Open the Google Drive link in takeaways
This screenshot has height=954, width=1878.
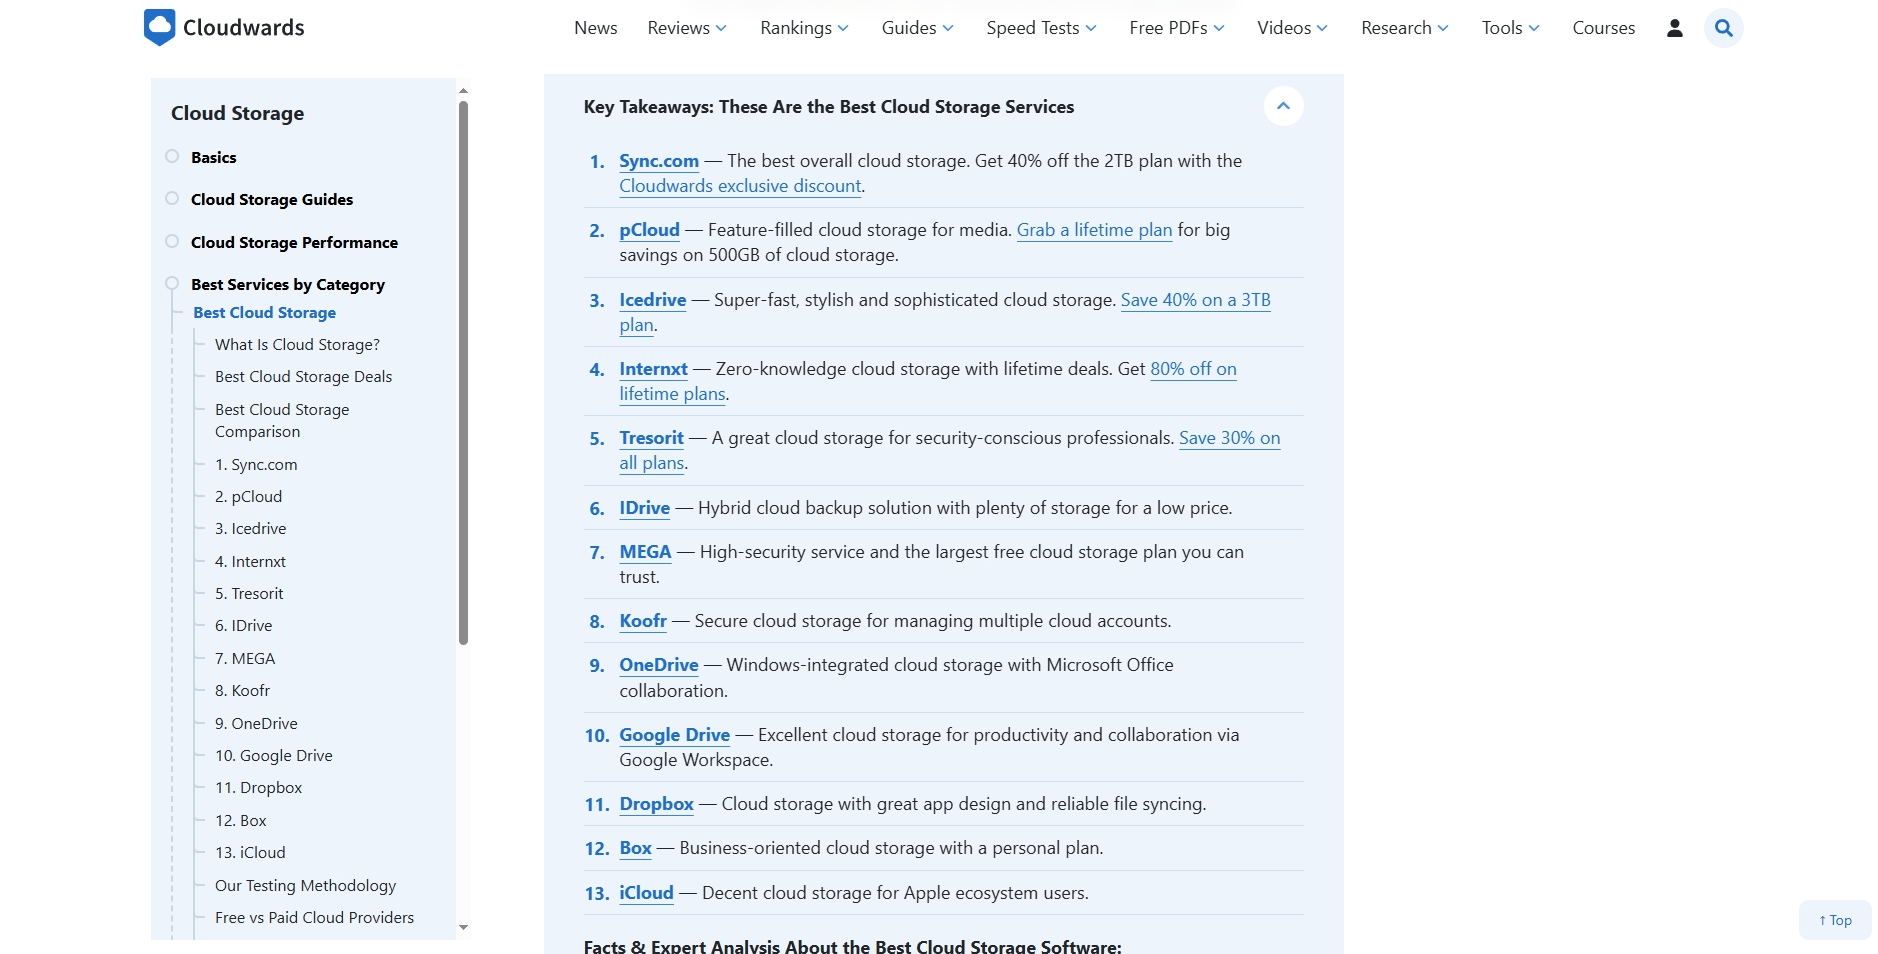(674, 735)
